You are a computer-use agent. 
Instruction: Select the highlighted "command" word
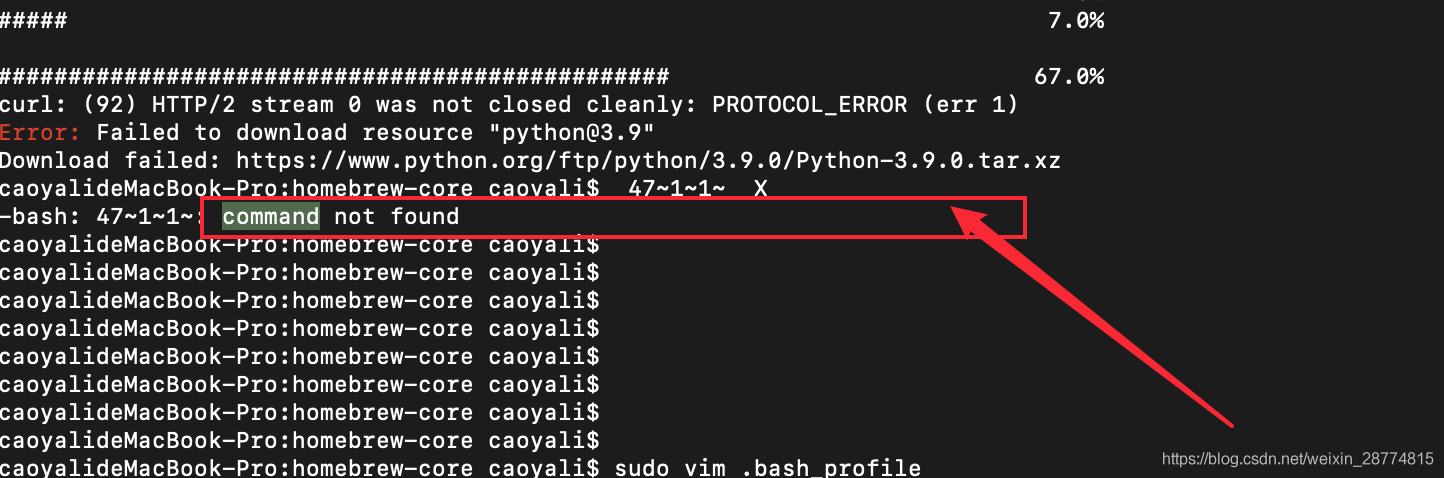[271, 216]
